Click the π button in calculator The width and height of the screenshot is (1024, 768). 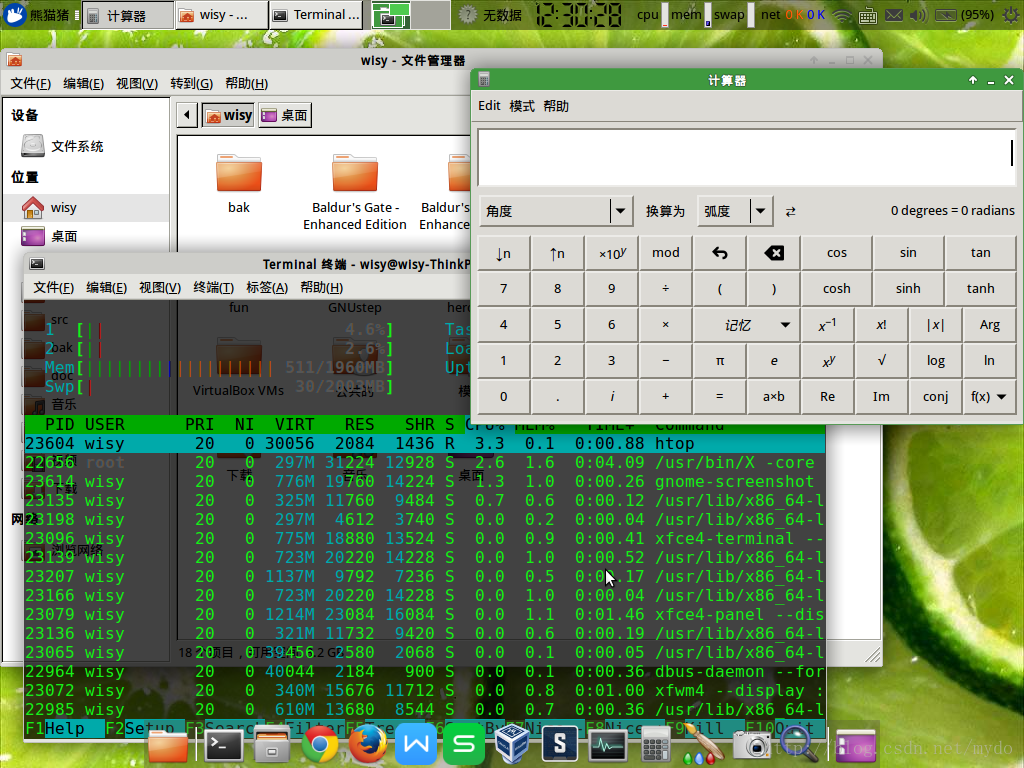(720, 360)
